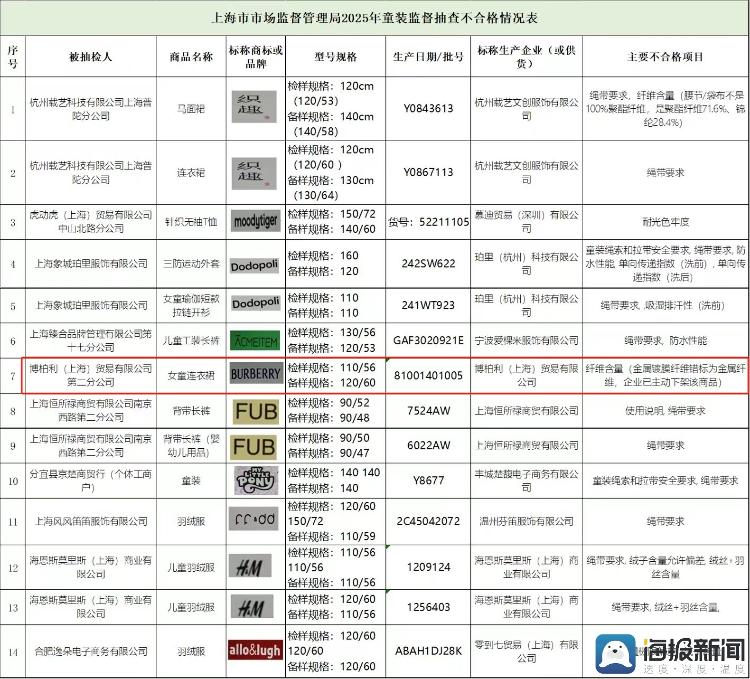Click the 织趣 brand logo in row 2

pyautogui.click(x=254, y=173)
